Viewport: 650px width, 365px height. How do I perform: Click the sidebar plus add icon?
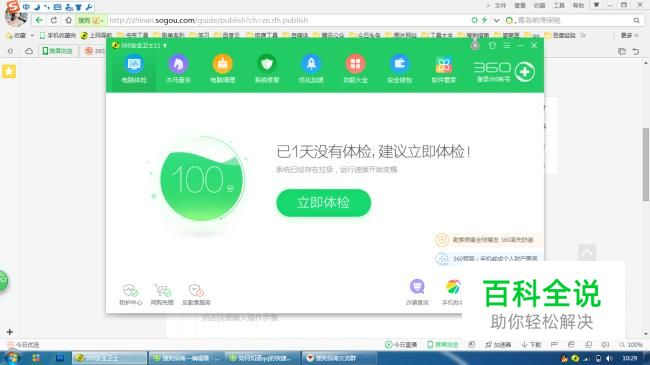tap(10, 332)
